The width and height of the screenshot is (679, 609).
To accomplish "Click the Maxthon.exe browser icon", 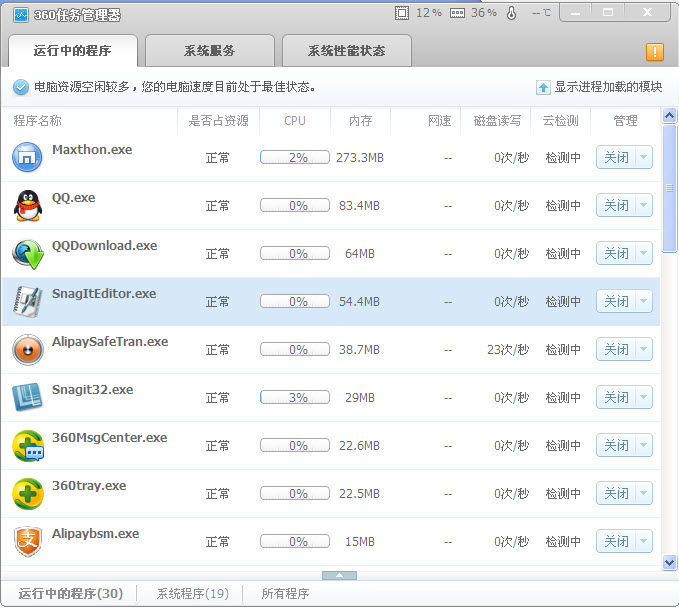I will pyautogui.click(x=27, y=157).
